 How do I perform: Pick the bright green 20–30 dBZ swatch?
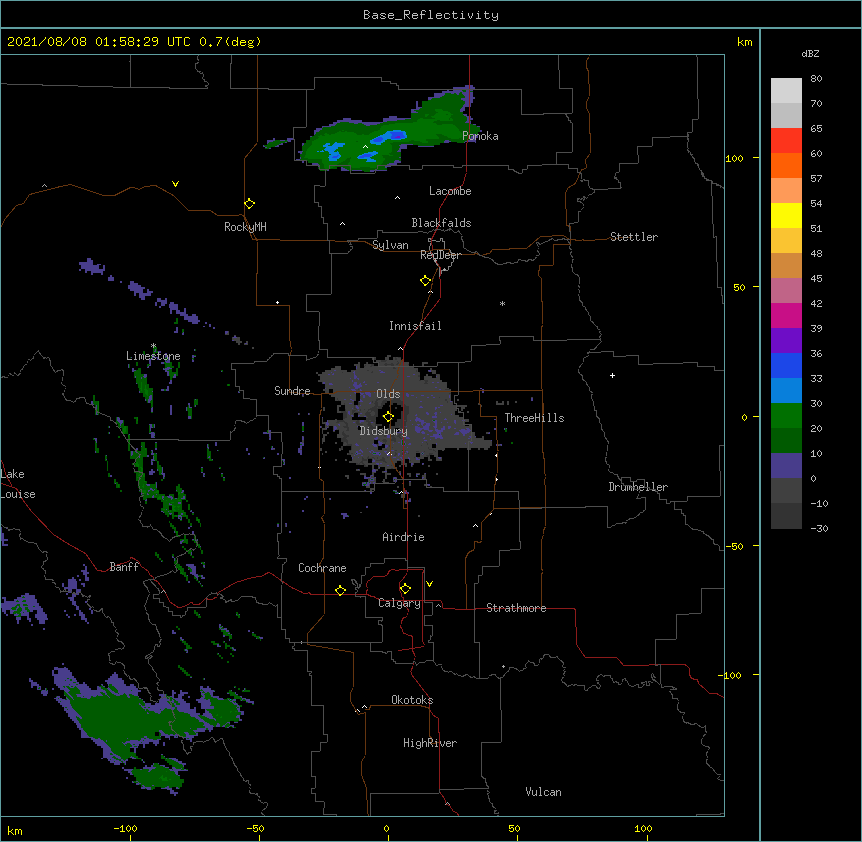click(786, 416)
